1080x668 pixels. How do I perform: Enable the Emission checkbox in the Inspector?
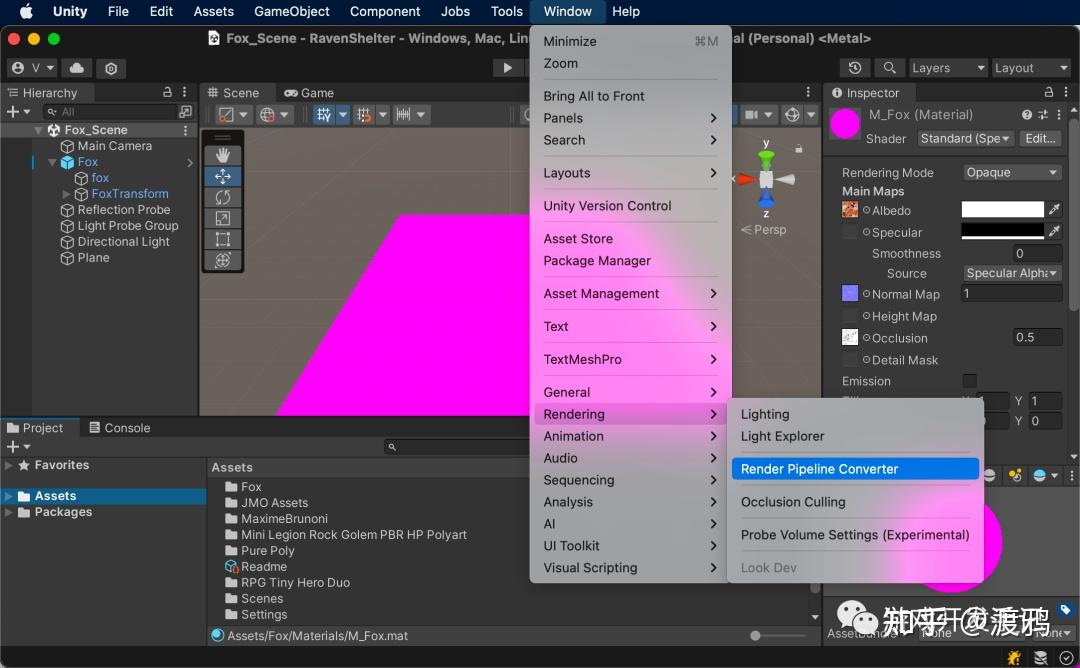(x=969, y=381)
